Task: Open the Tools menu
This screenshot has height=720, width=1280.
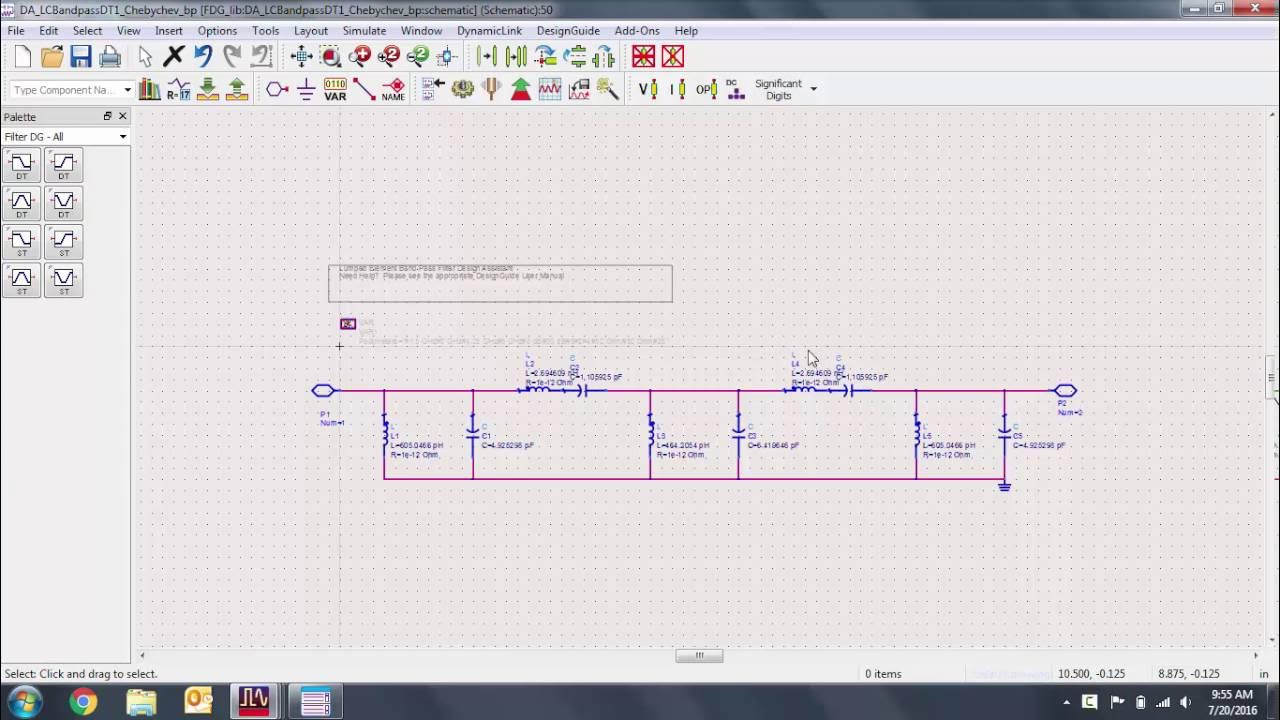Action: (265, 31)
